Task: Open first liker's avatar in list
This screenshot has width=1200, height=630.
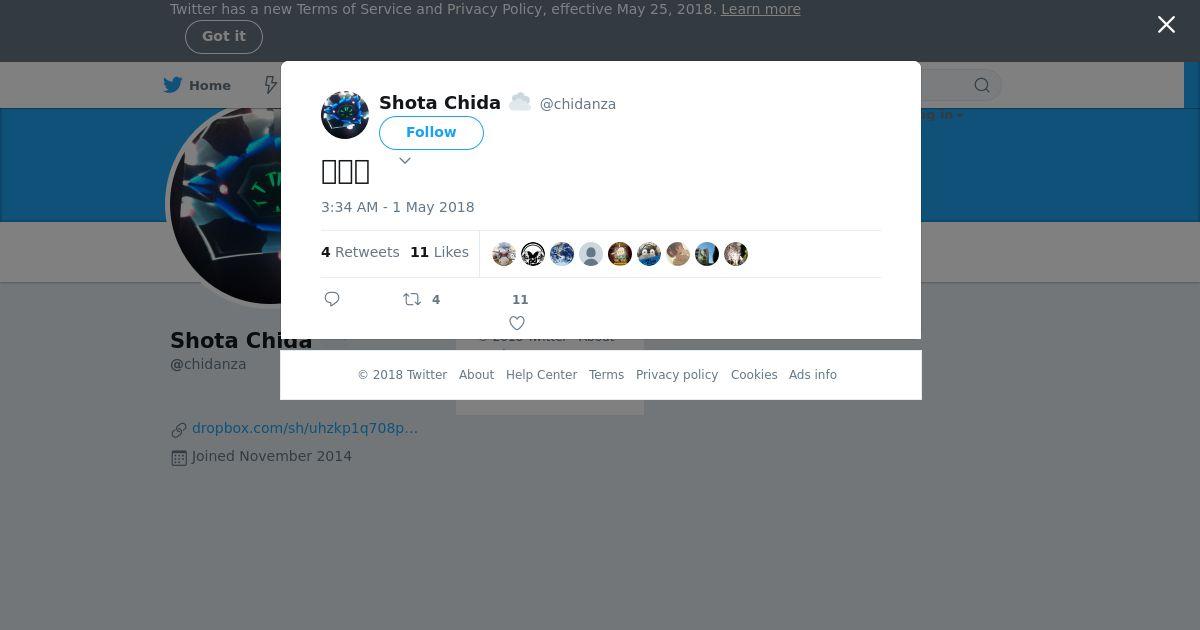Action: (x=504, y=254)
